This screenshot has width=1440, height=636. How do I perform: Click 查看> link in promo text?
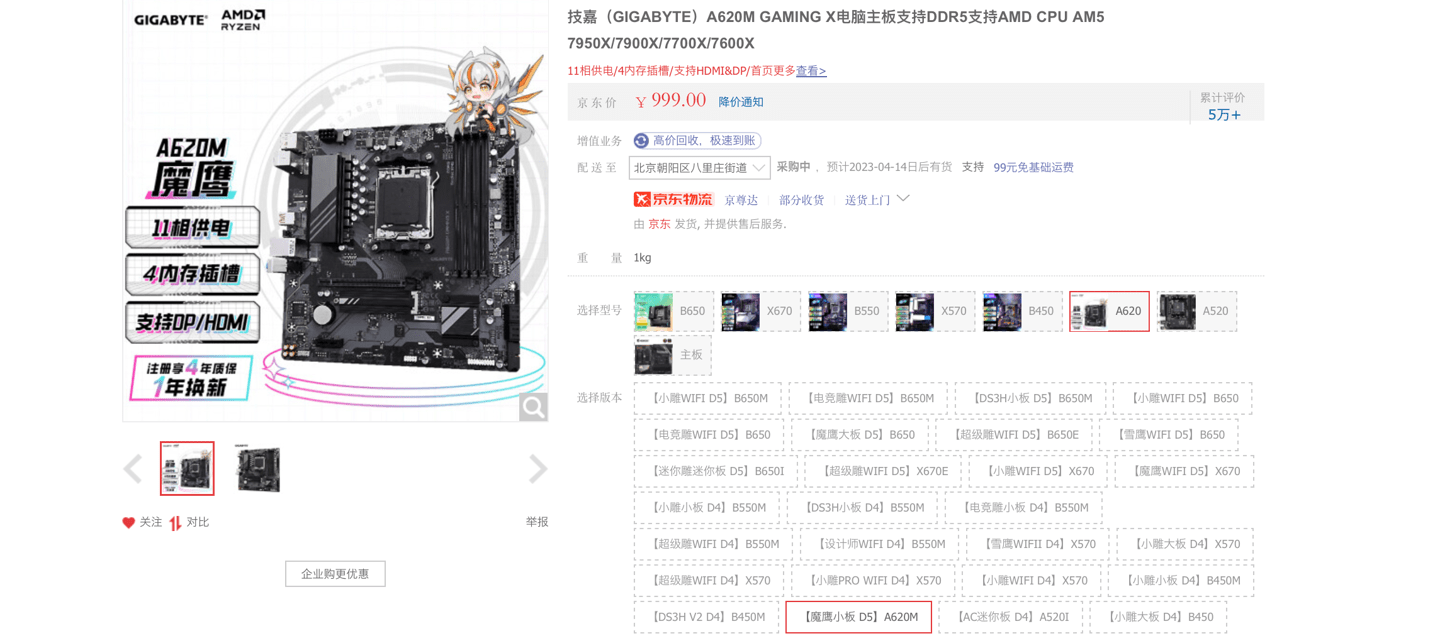(x=811, y=71)
